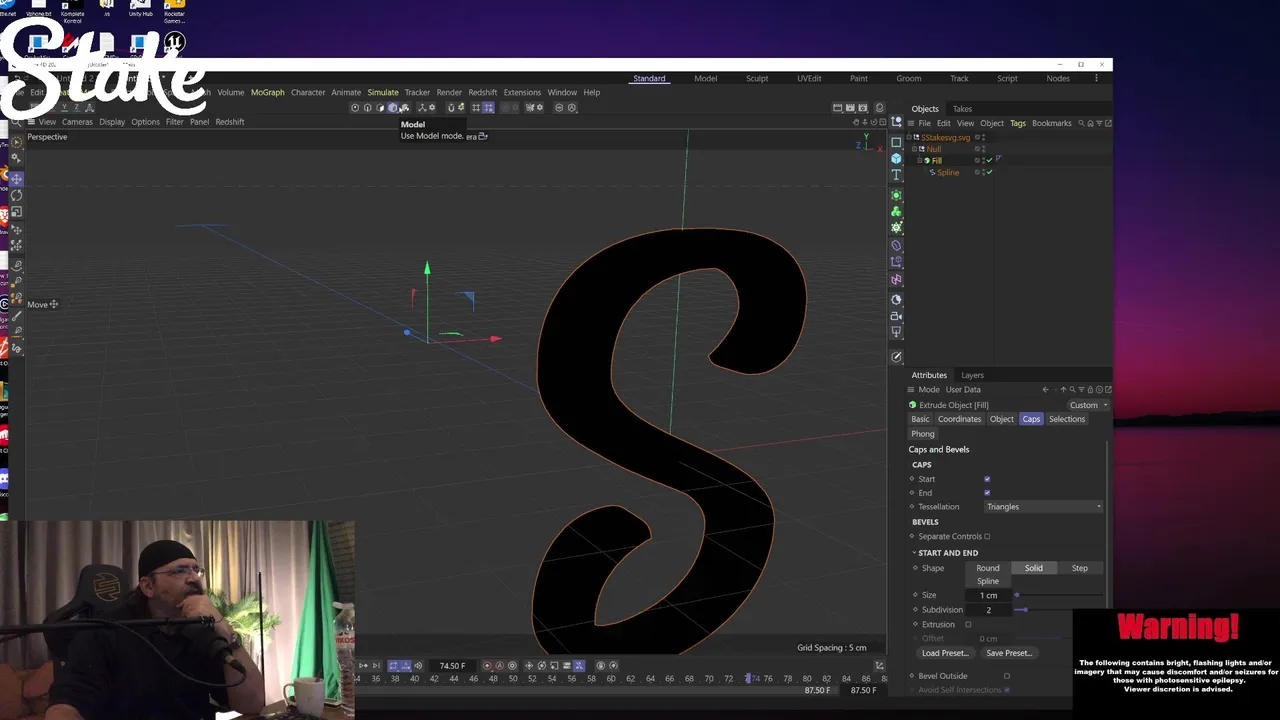Click the current frame field showing 74.50 F
The height and width of the screenshot is (720, 1280).
[x=452, y=666]
